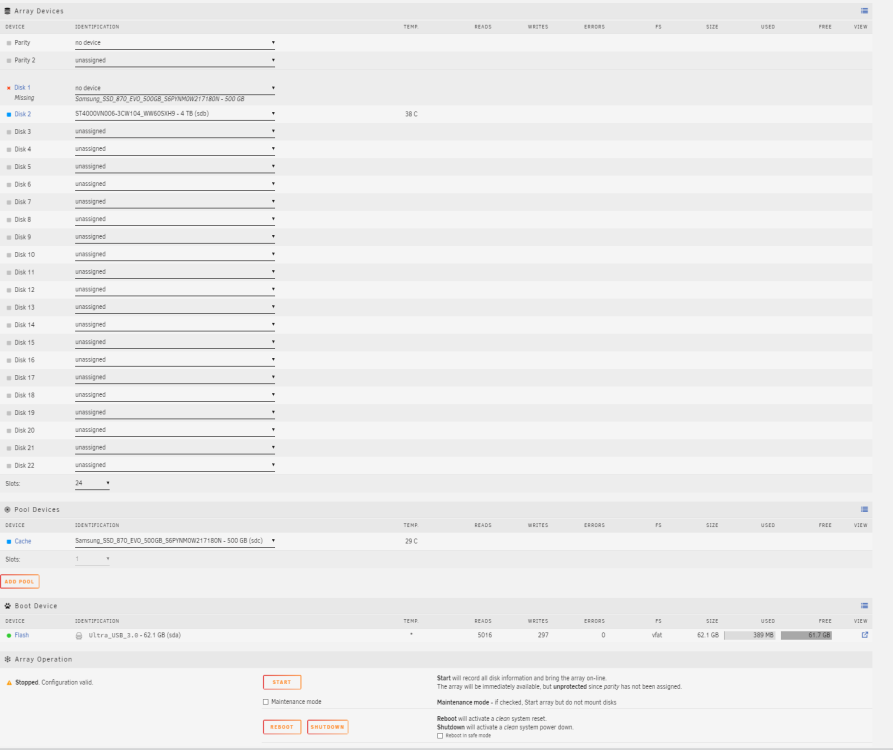Open the Disk 1 link

(22, 88)
